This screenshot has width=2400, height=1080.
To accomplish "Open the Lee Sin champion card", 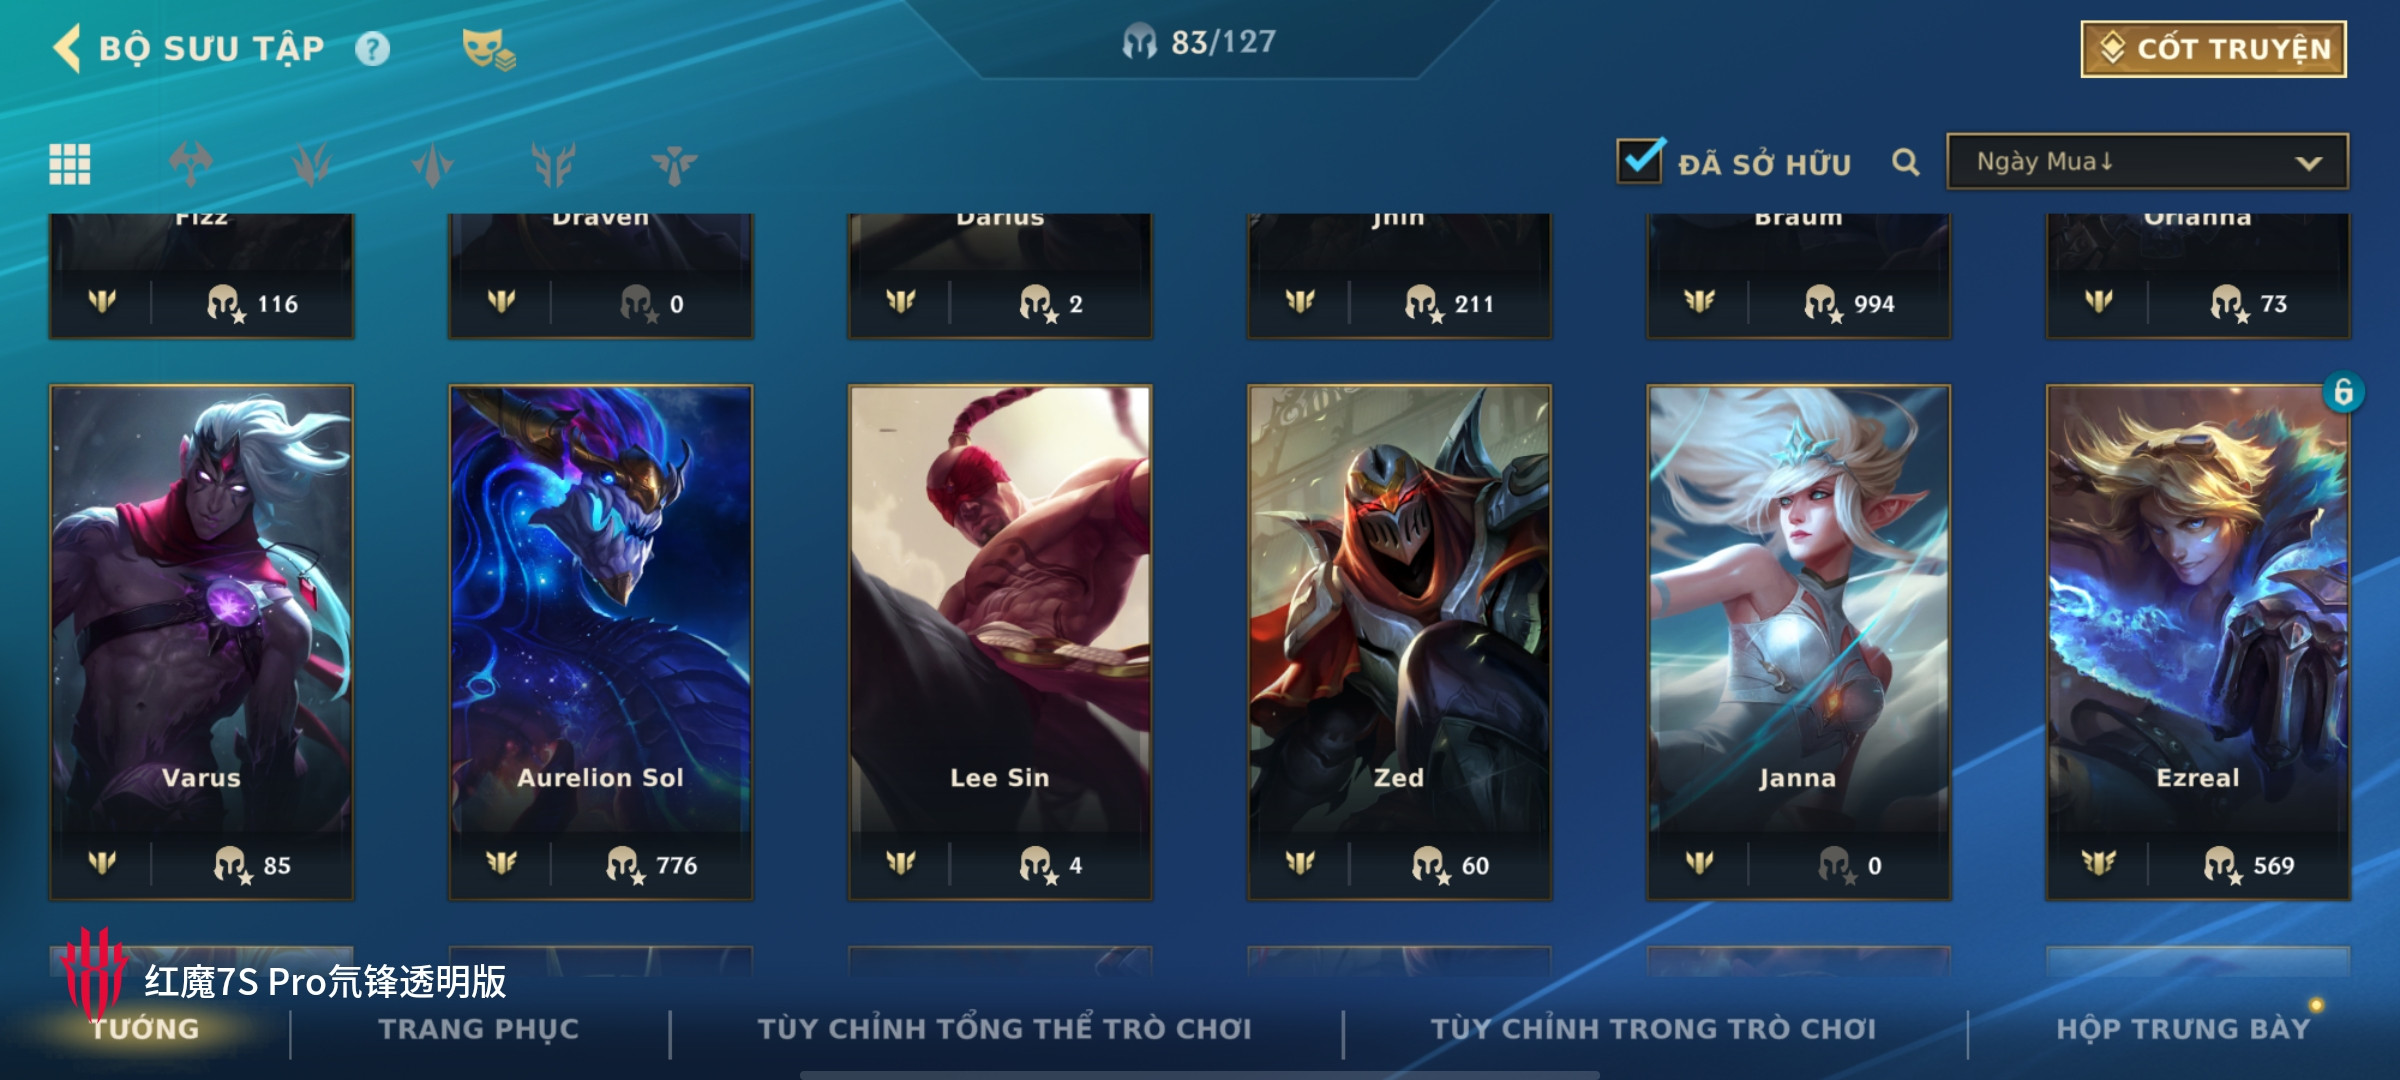I will 1000,642.
